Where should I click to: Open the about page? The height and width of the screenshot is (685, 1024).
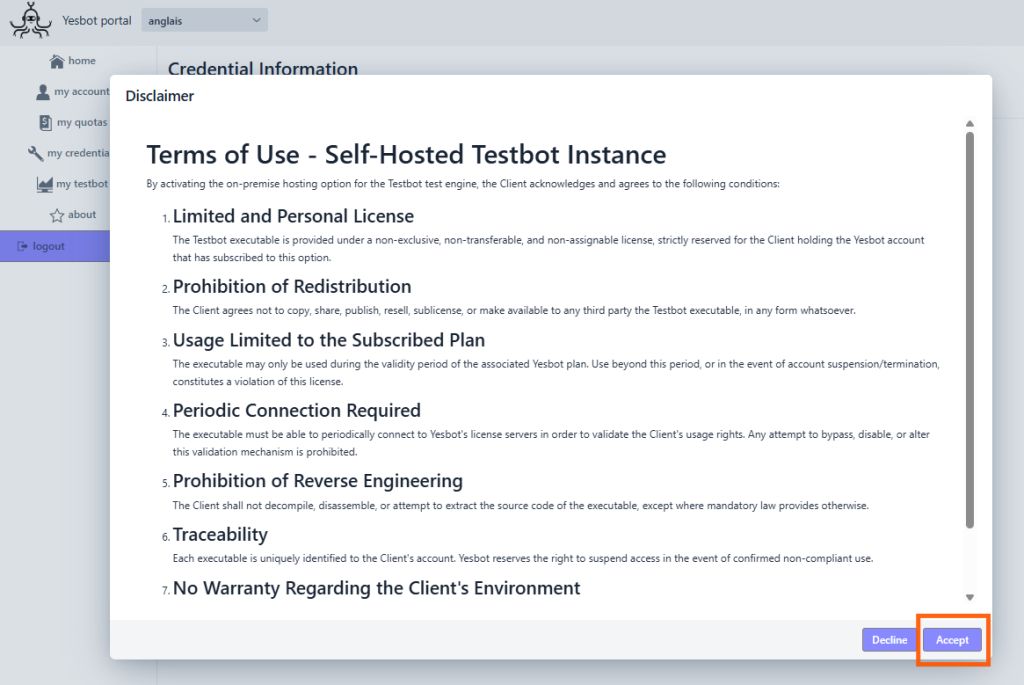point(72,215)
